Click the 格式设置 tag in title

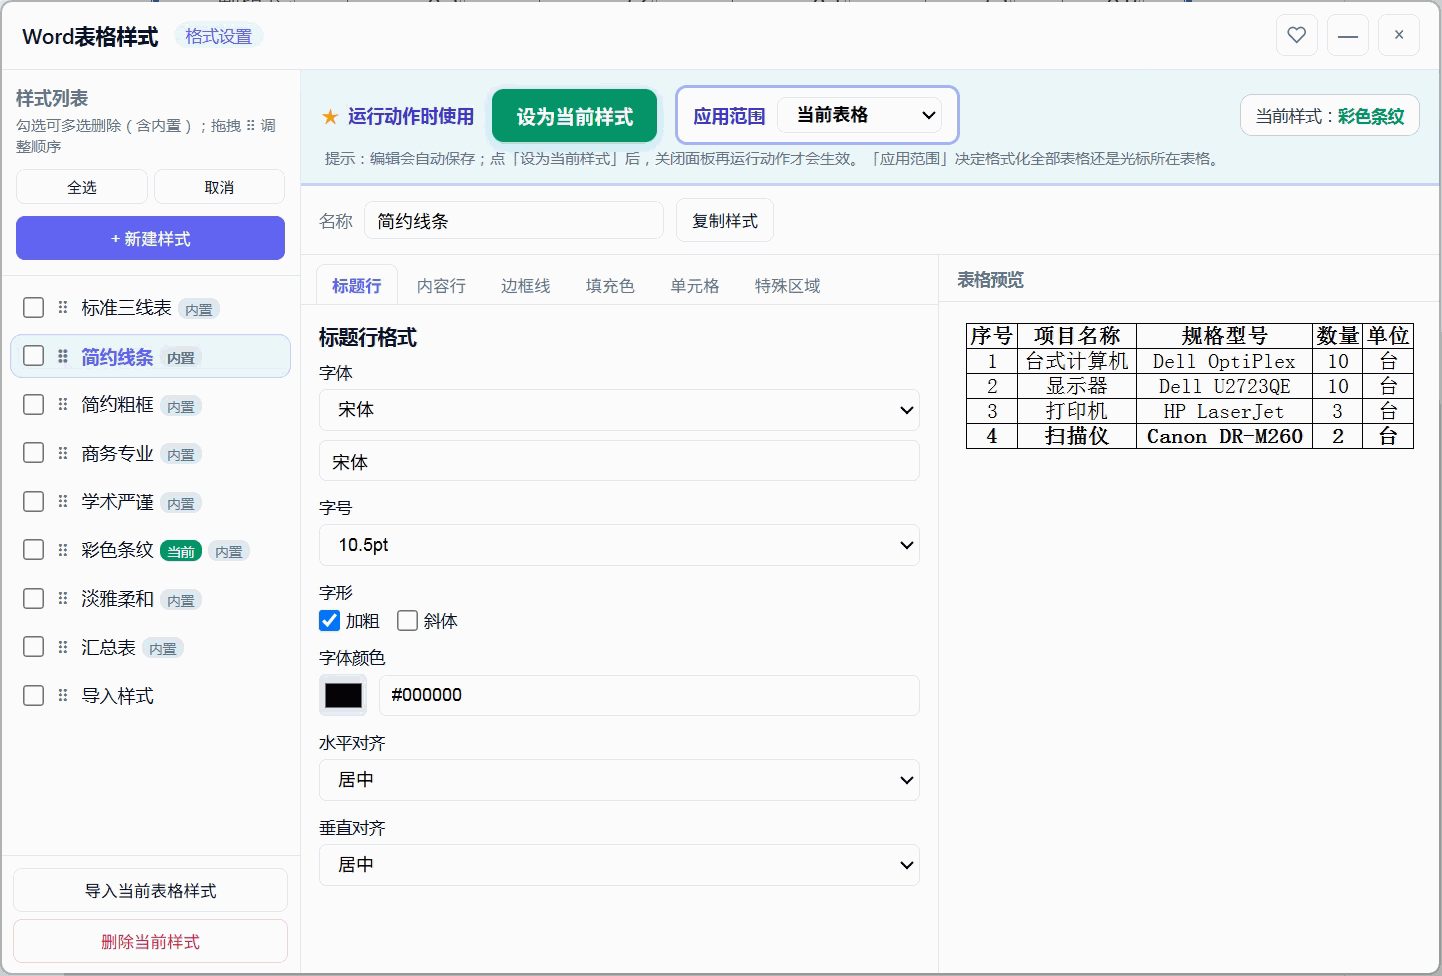click(x=219, y=36)
